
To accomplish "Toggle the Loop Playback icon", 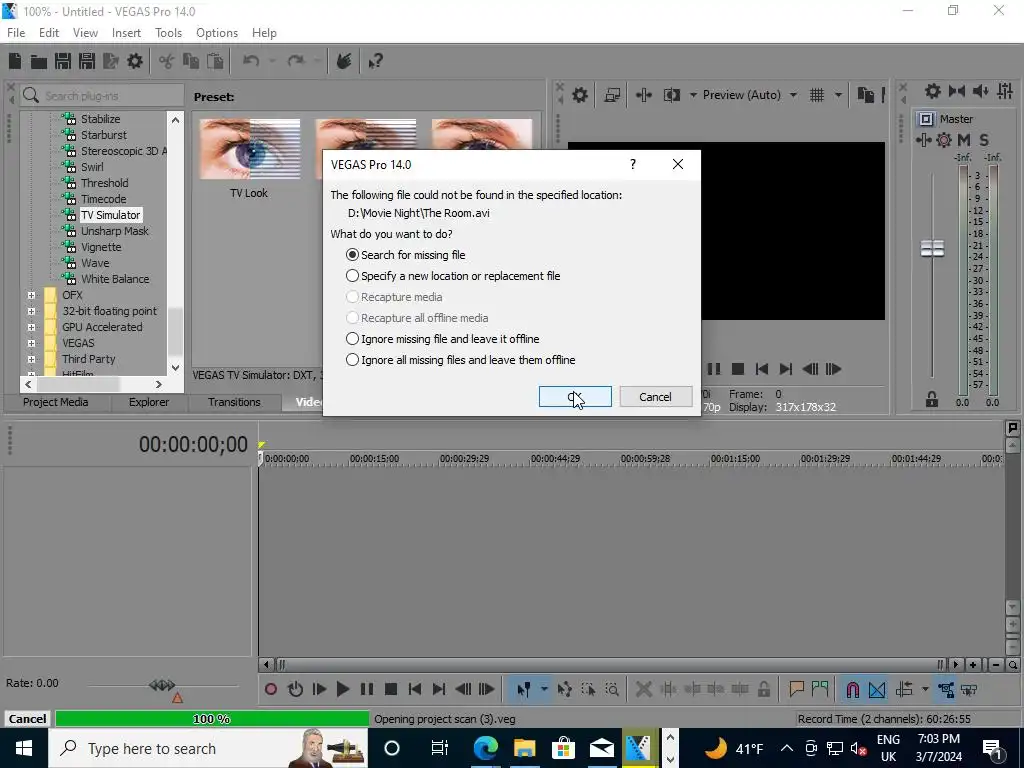I will pos(295,689).
